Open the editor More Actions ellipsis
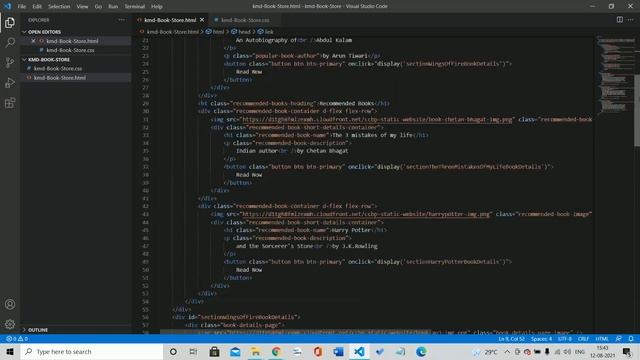 (x=631, y=20)
